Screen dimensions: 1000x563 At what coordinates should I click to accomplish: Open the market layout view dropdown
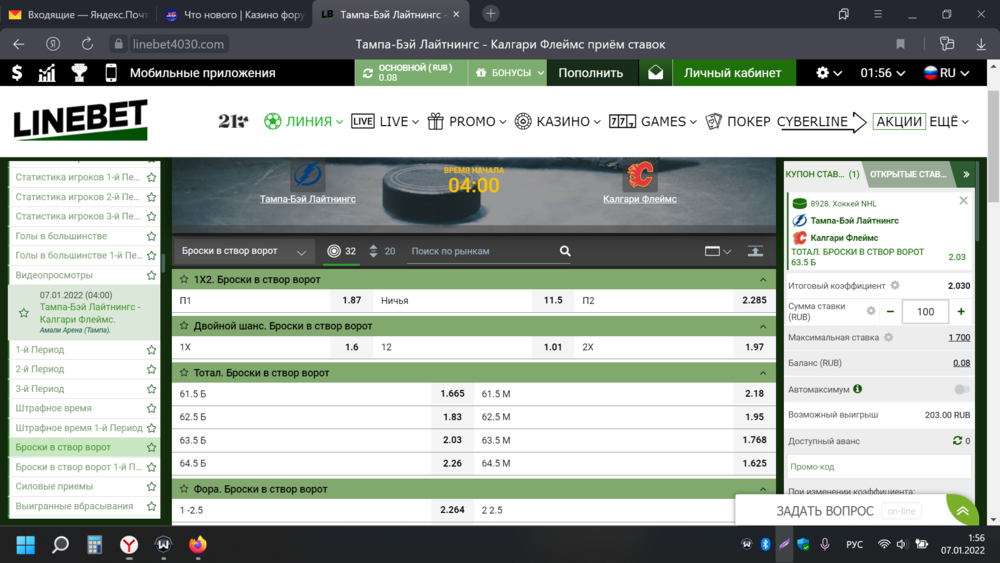tap(717, 251)
